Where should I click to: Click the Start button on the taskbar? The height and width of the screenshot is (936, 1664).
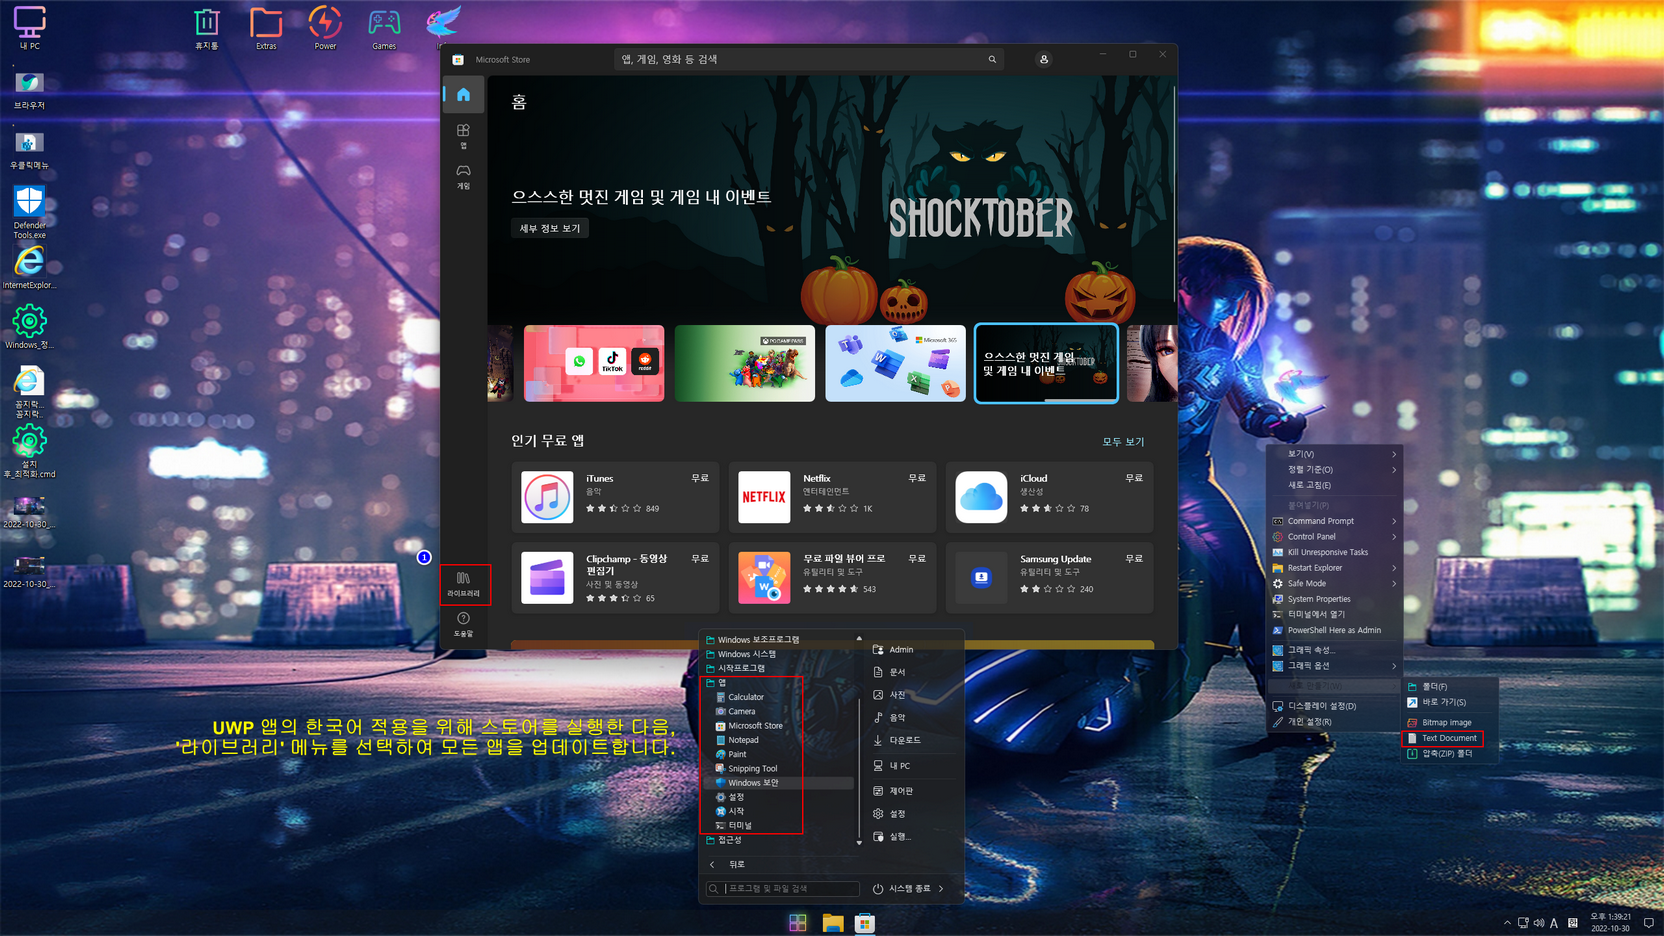797,923
